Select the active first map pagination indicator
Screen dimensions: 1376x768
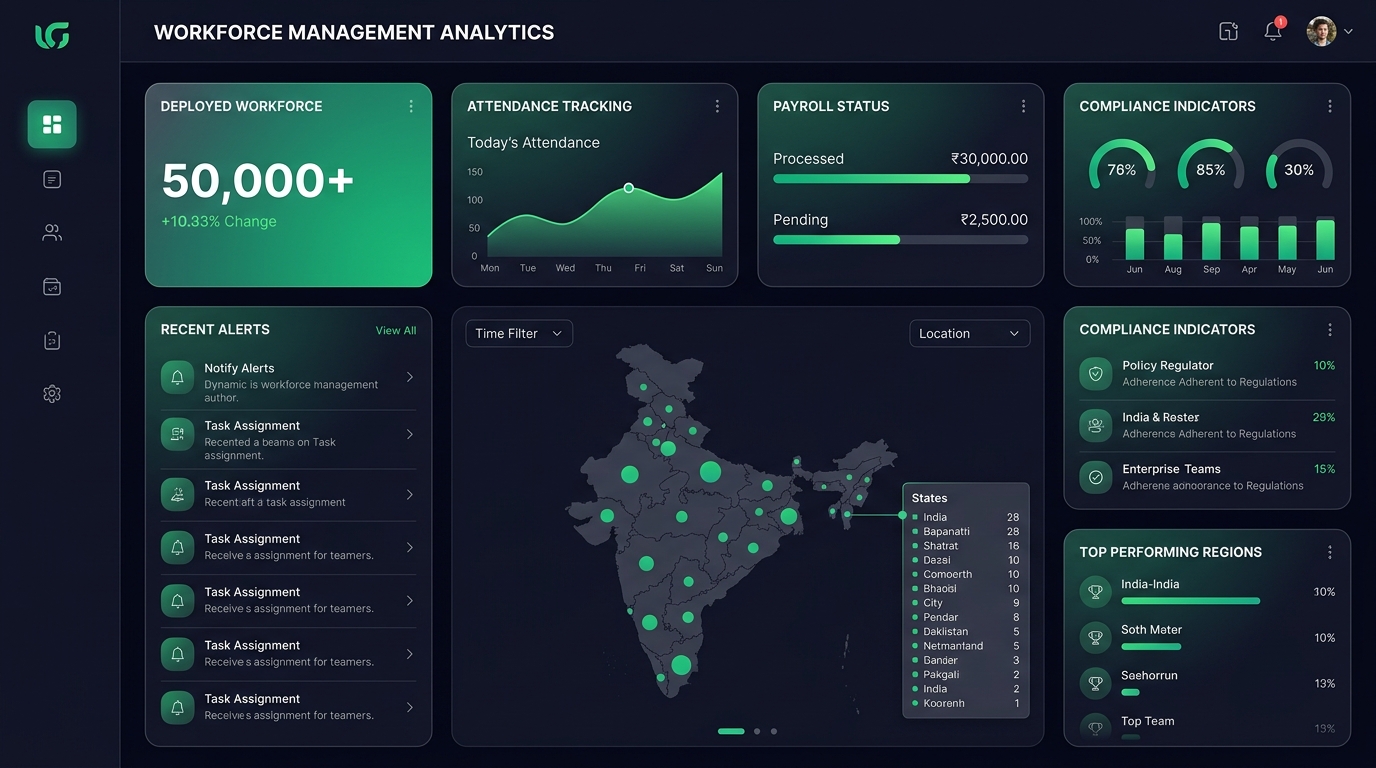coord(731,731)
